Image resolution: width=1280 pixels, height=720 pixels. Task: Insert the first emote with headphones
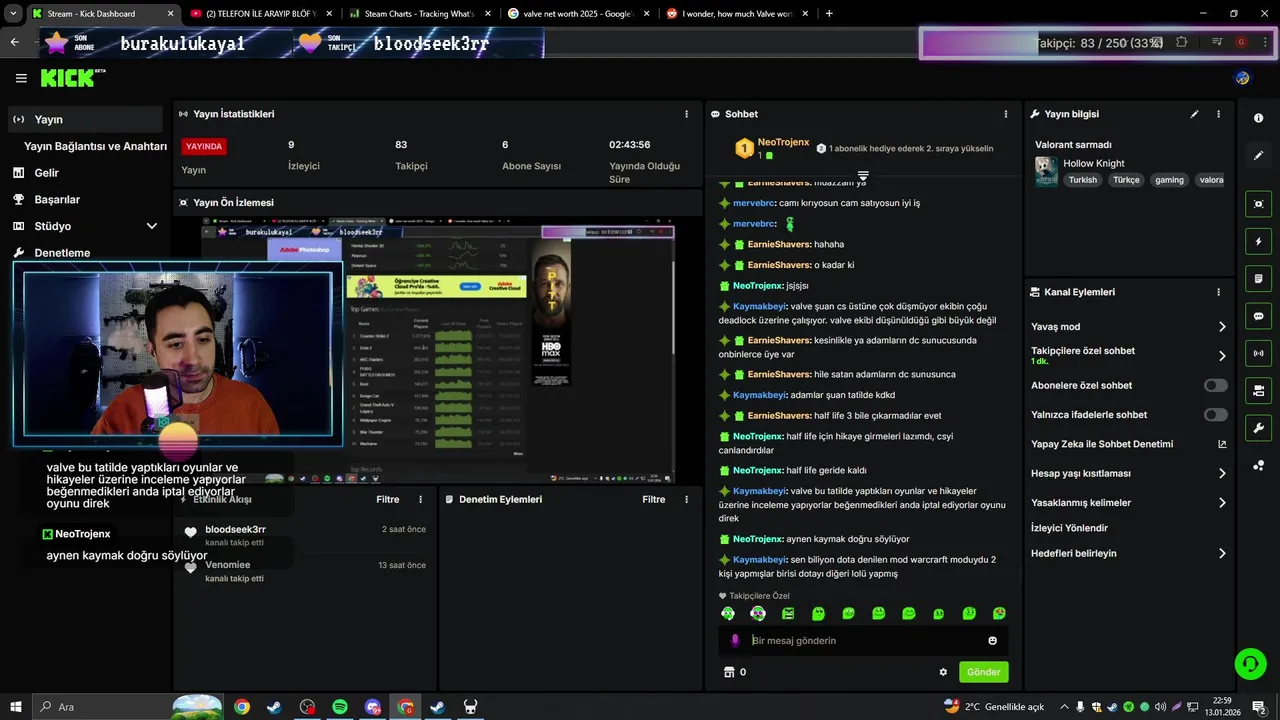point(728,613)
